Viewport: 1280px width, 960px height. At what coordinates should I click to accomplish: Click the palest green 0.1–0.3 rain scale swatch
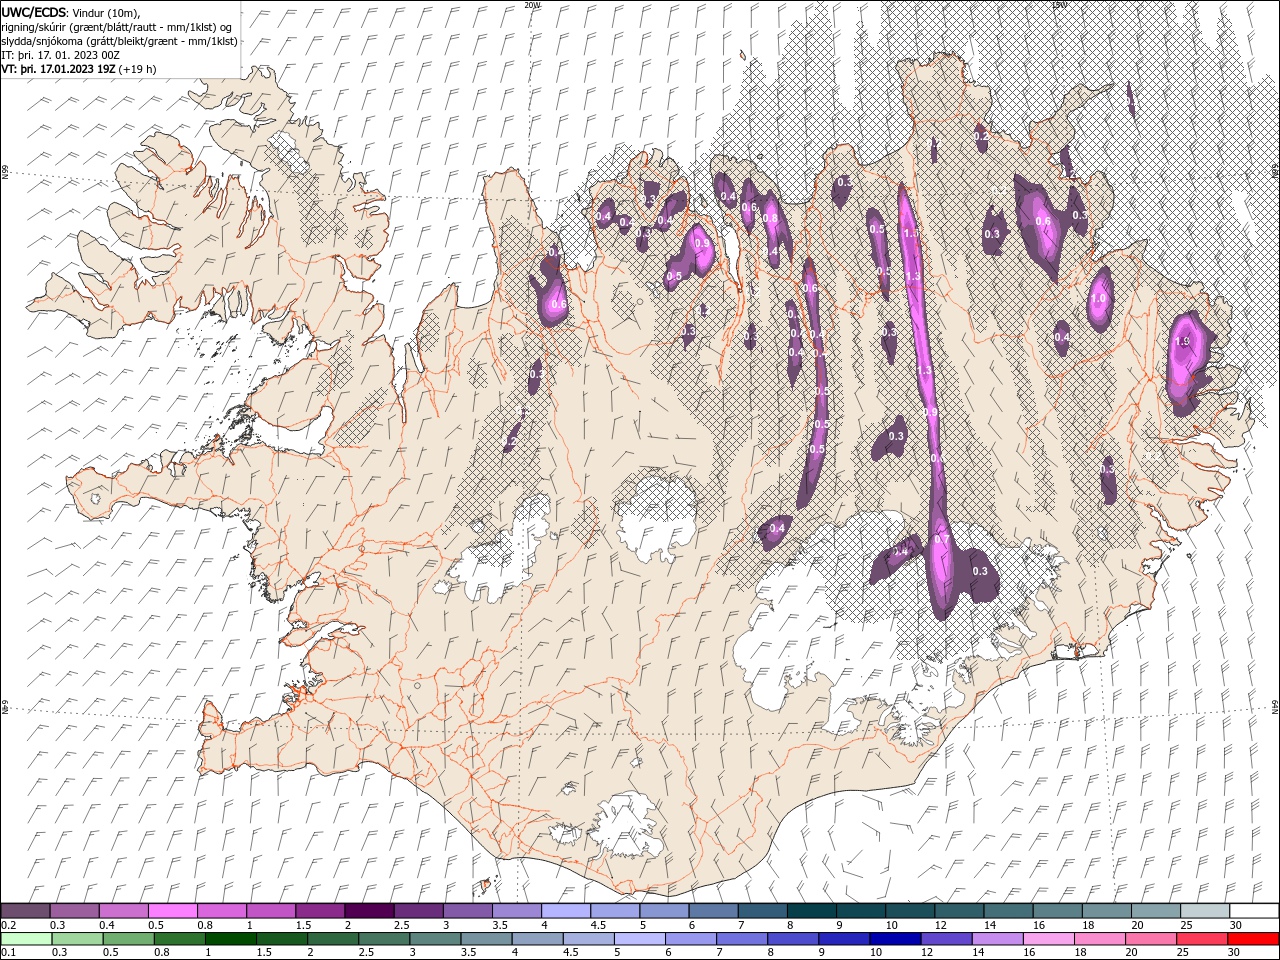click(26, 939)
